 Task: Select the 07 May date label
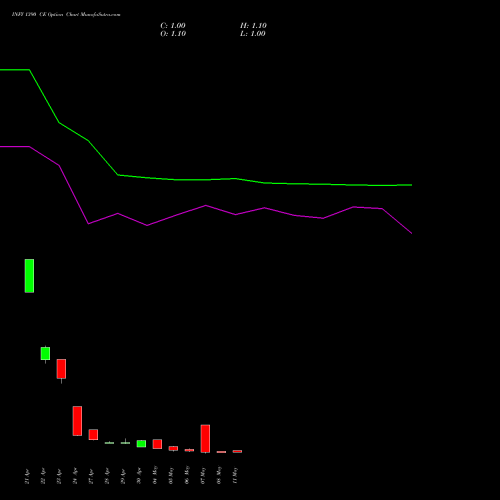pos(203,475)
